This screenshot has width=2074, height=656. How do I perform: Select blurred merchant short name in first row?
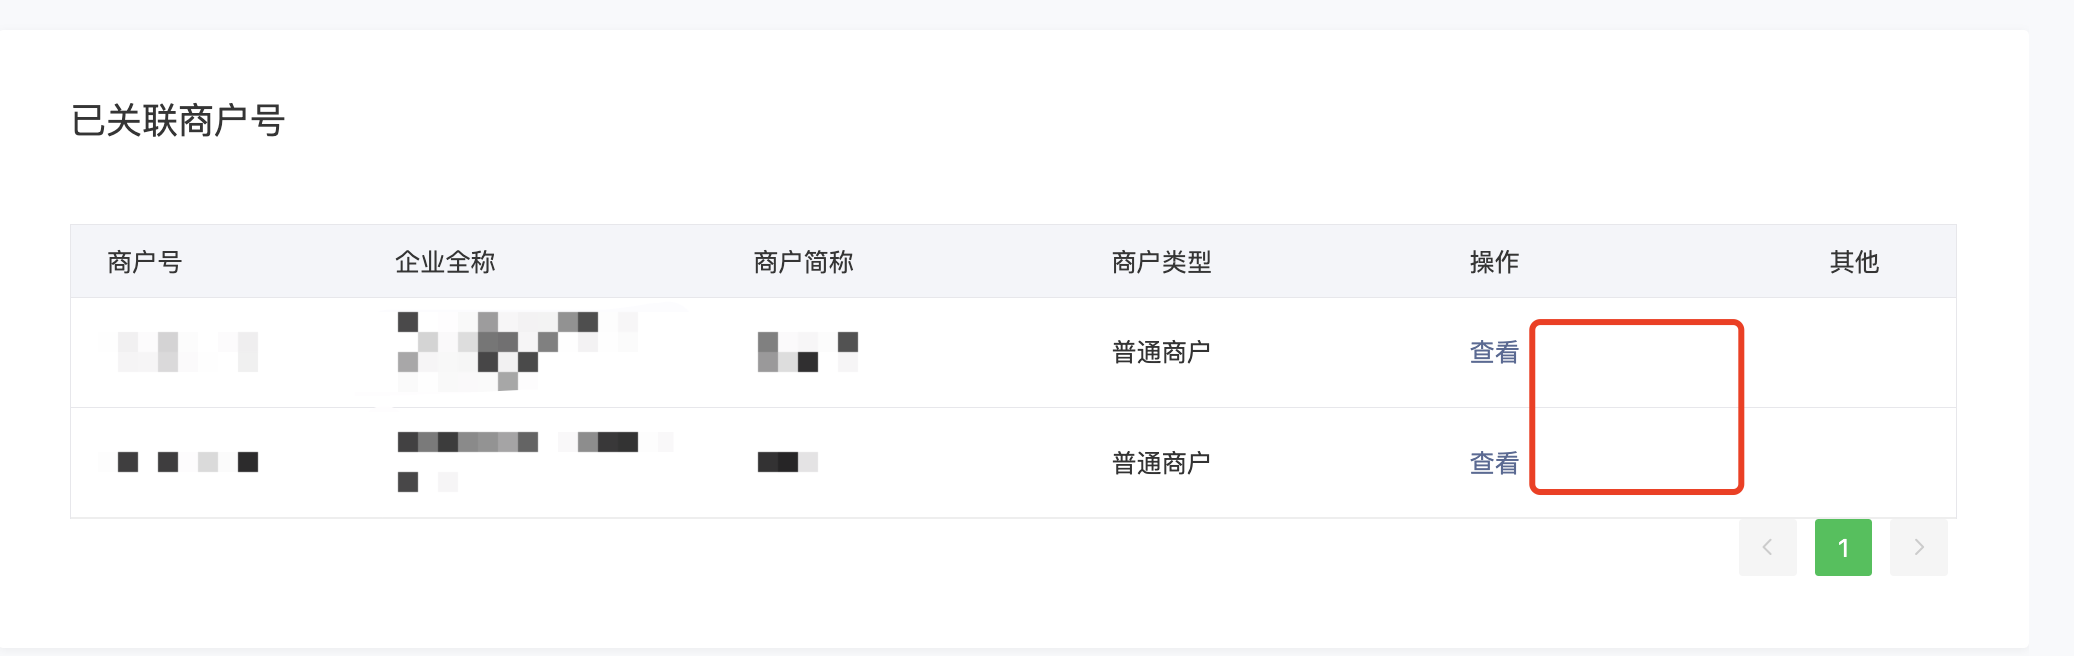[x=808, y=352]
